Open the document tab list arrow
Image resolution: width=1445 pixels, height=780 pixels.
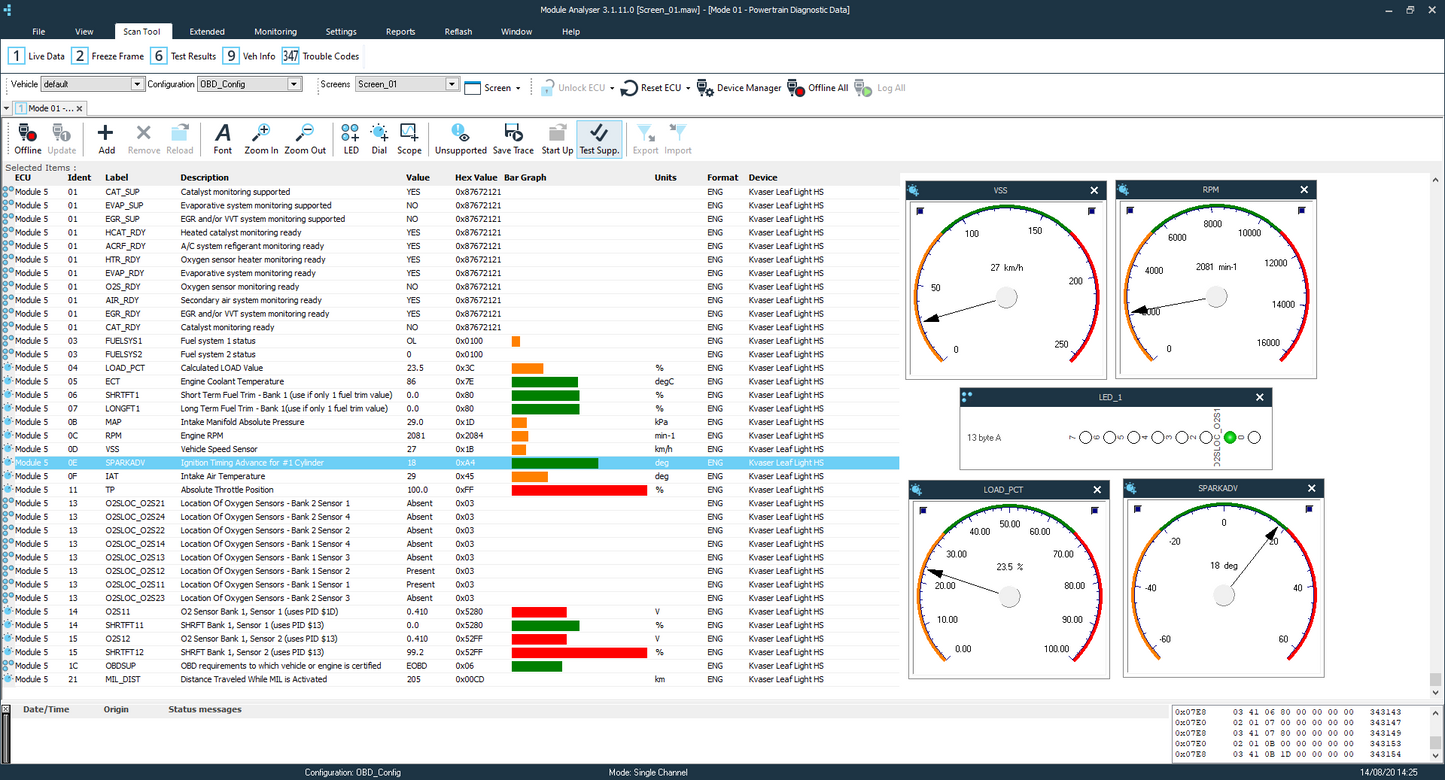pyautogui.click(x=6, y=108)
